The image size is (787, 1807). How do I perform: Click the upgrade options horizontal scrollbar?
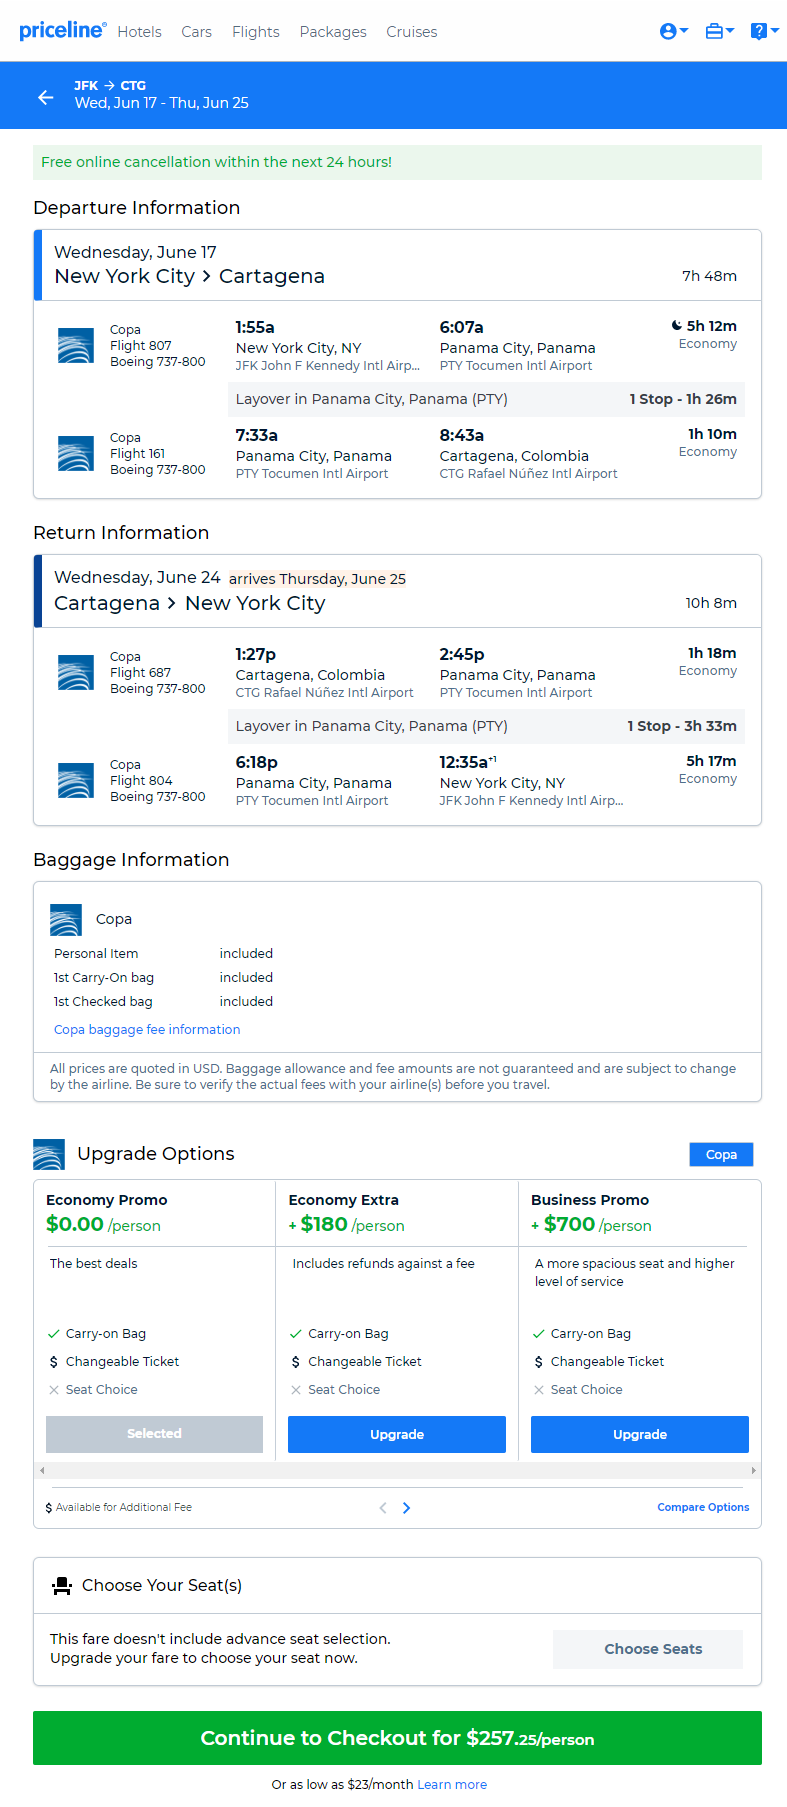click(x=398, y=1470)
